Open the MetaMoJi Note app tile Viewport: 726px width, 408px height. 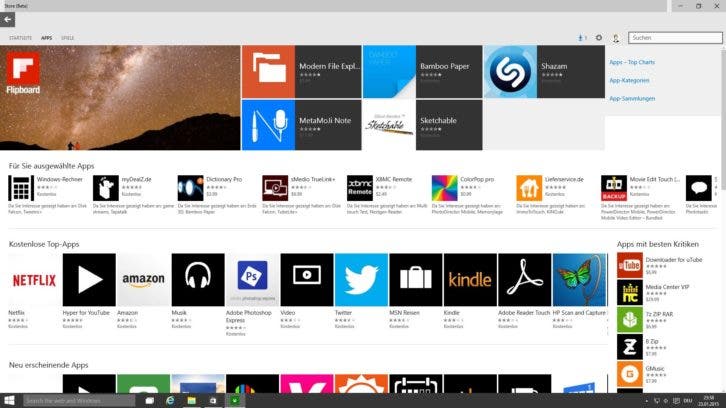pos(301,125)
